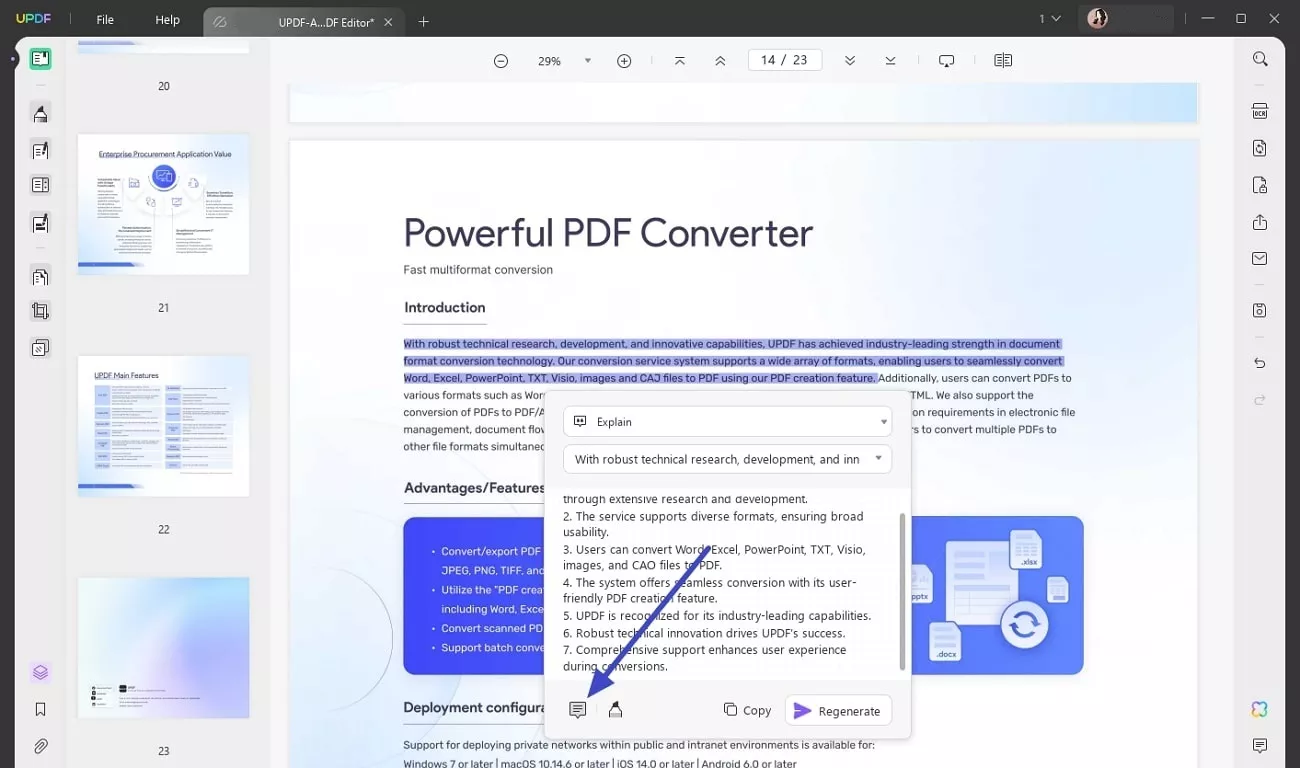The image size is (1300, 768).
Task: Open the window count dropdown
Action: coord(1049,19)
